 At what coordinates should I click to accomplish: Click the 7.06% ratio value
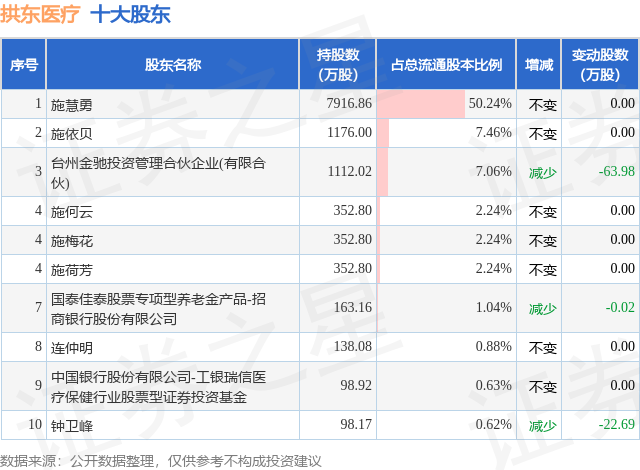coord(493,171)
